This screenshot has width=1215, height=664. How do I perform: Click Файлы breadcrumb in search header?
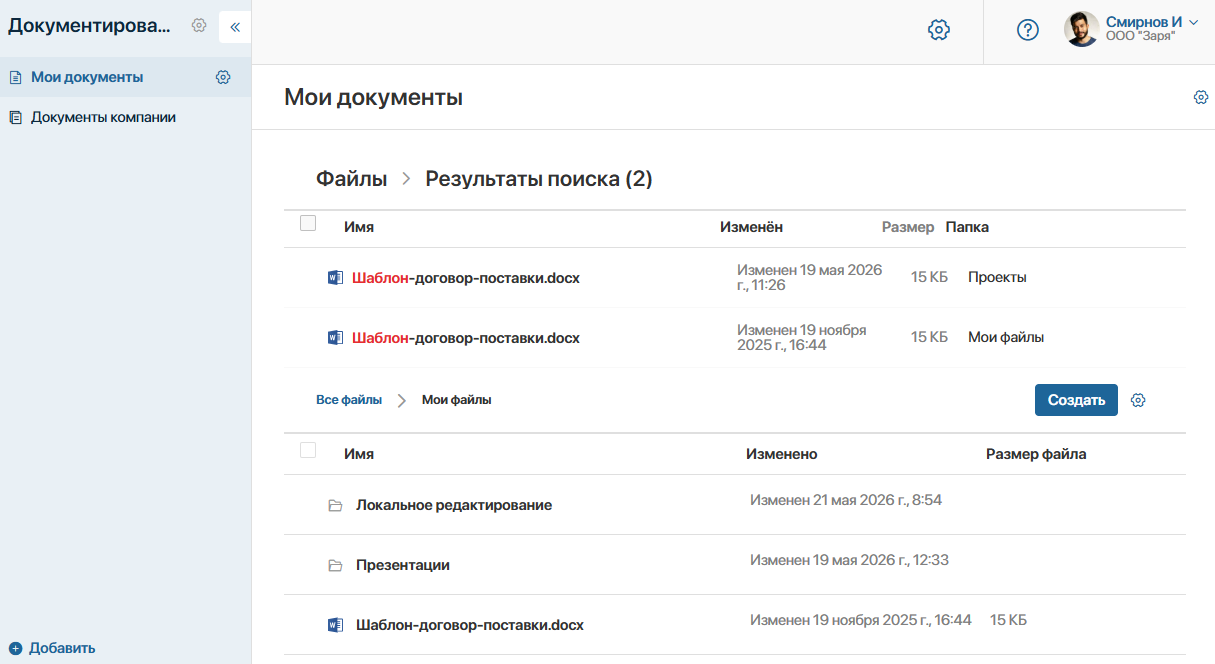point(352,179)
